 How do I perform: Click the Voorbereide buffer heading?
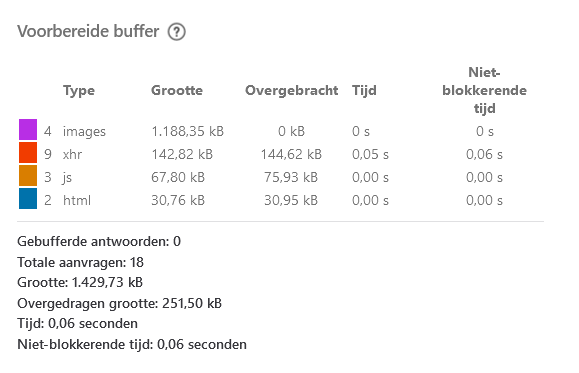tap(88, 31)
